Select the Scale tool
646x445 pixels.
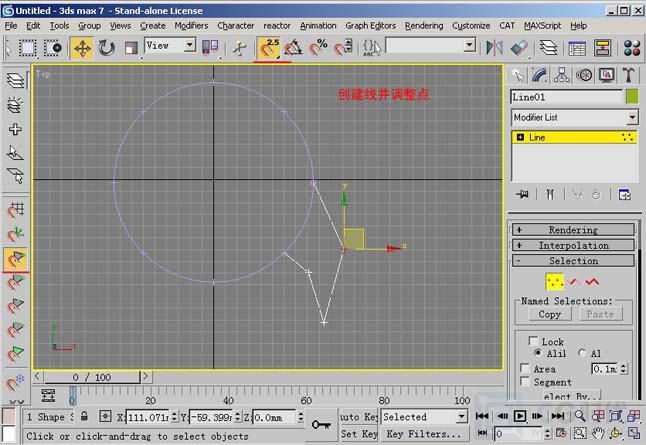[131, 49]
